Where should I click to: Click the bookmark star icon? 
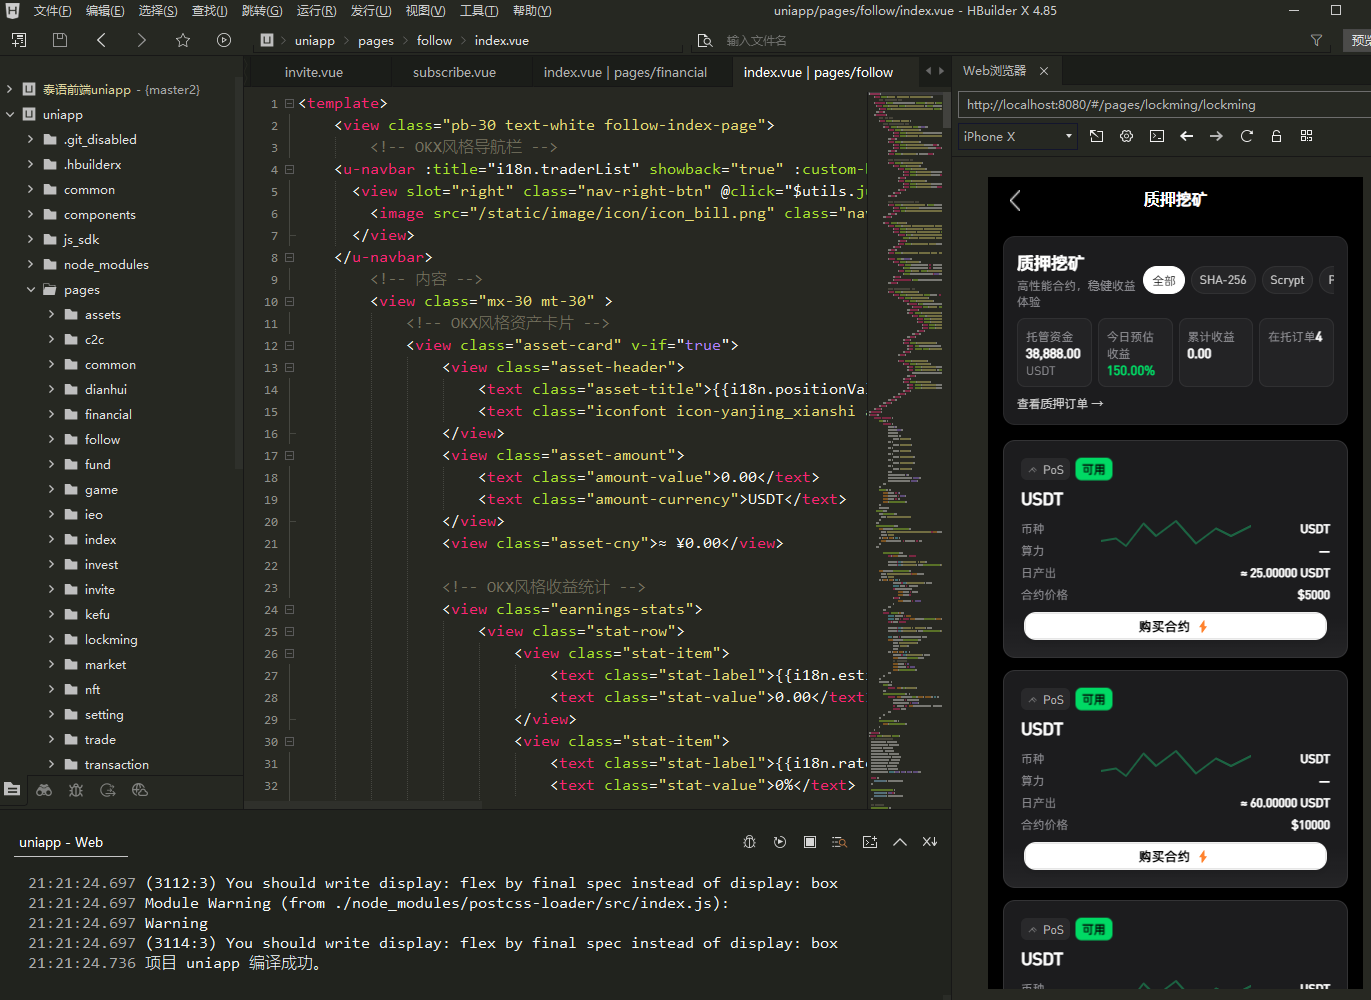[182, 40]
